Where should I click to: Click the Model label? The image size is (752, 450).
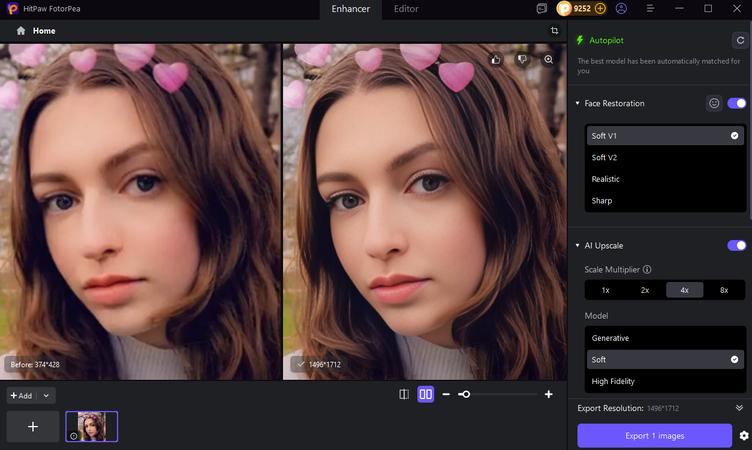click(596, 316)
